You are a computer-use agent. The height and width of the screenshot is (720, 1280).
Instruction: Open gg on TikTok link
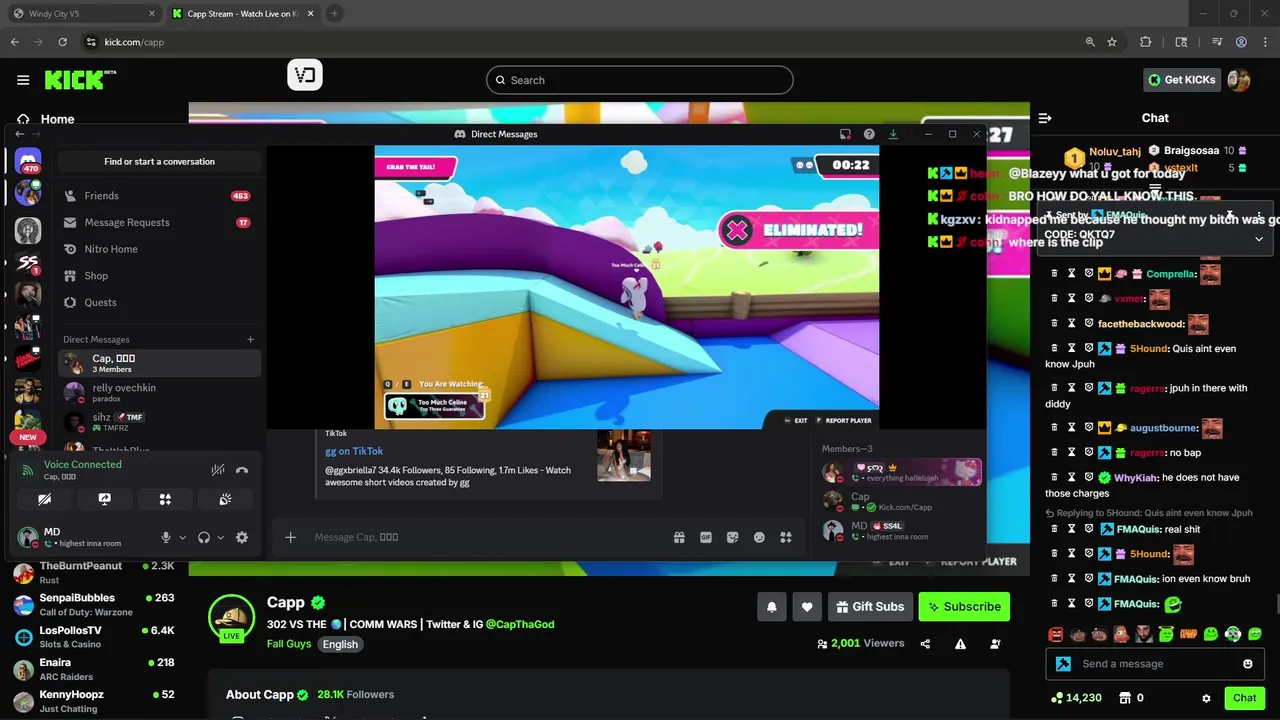tap(354, 451)
